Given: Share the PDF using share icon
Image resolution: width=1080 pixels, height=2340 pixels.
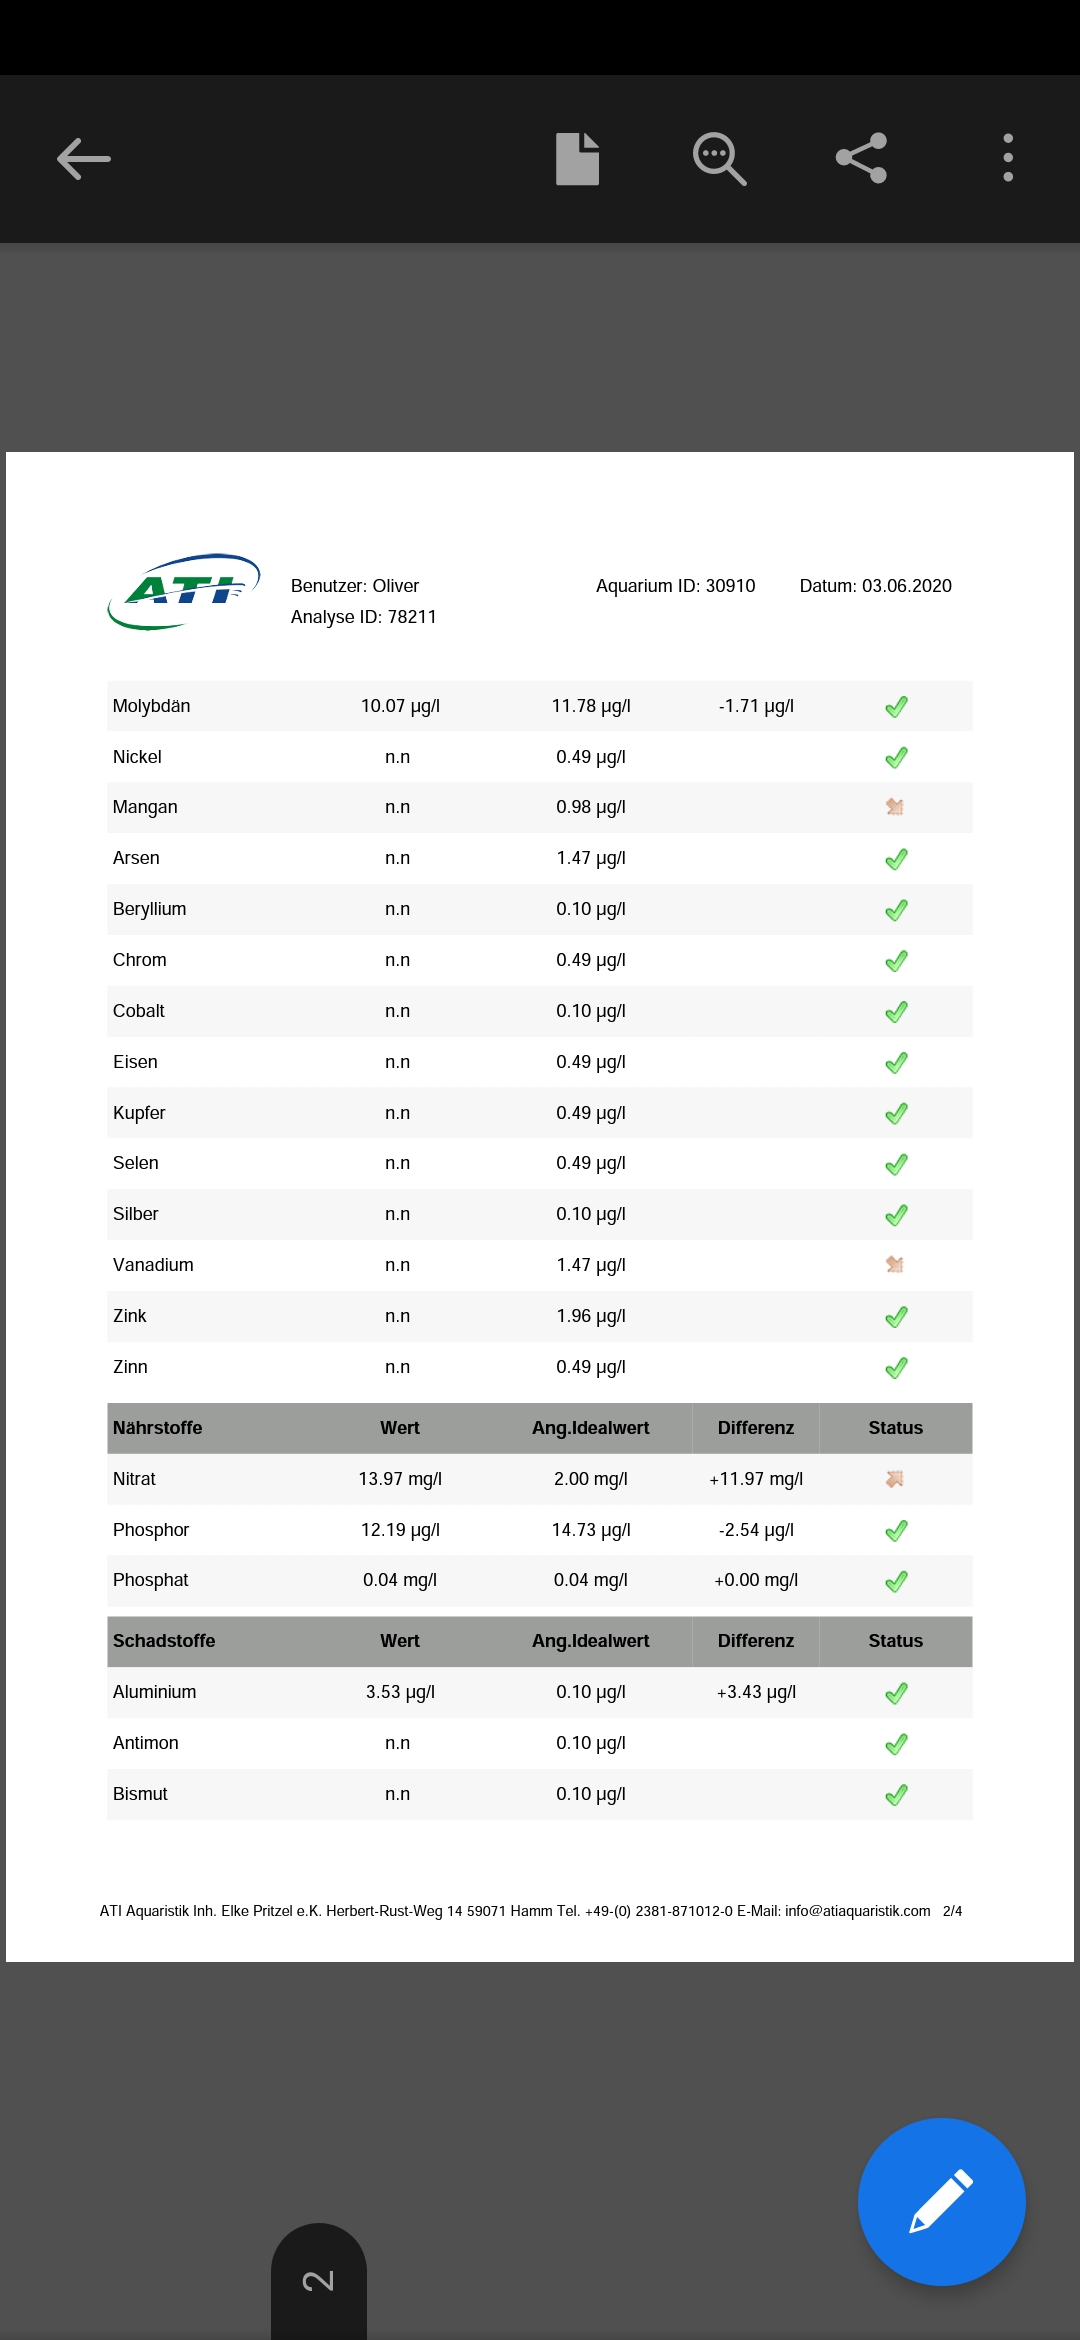Looking at the screenshot, I should click(x=861, y=159).
